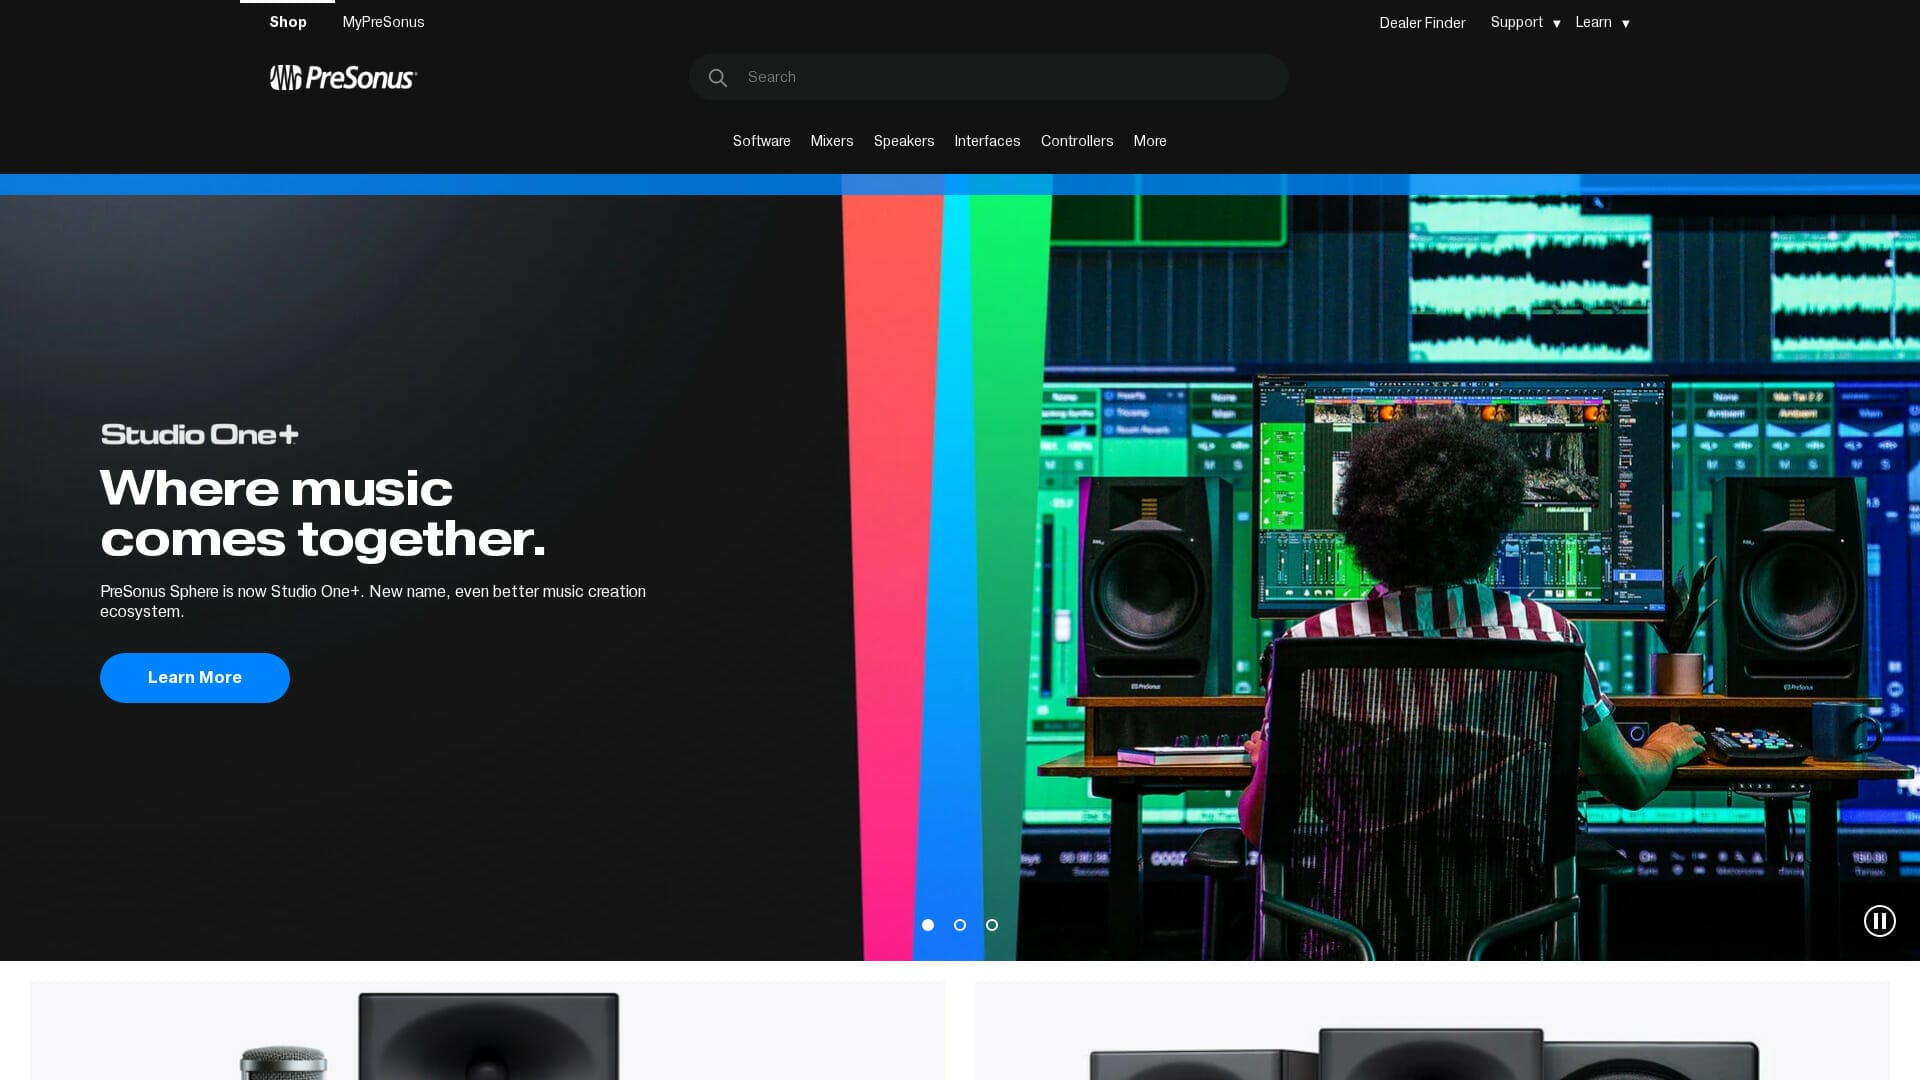Select the Speakers navigation item

(x=903, y=141)
